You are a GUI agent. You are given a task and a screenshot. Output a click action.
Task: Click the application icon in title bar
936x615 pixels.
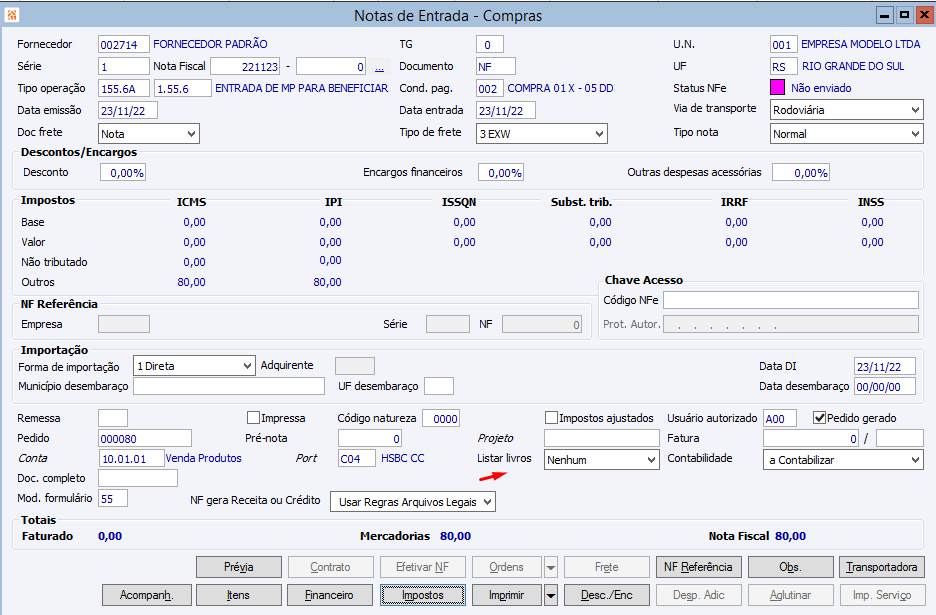point(12,15)
